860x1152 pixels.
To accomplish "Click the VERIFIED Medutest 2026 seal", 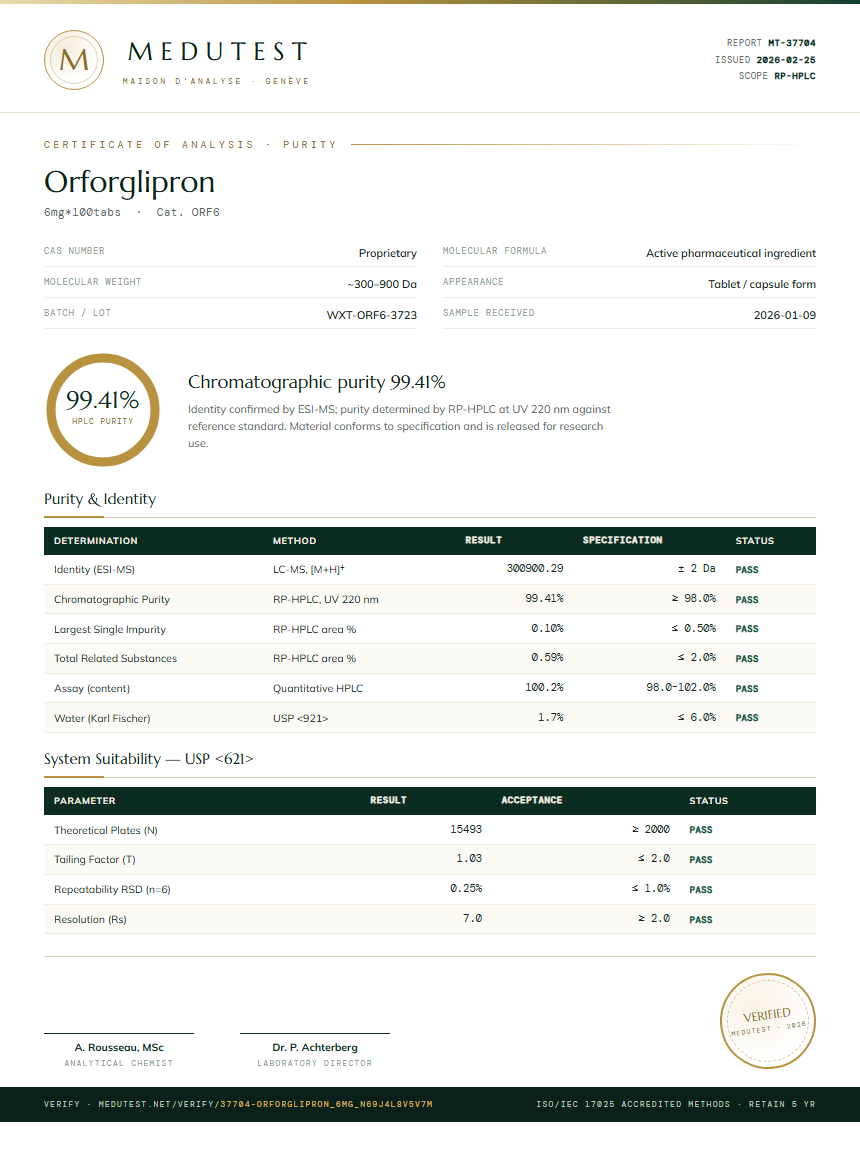I will coord(767,1020).
